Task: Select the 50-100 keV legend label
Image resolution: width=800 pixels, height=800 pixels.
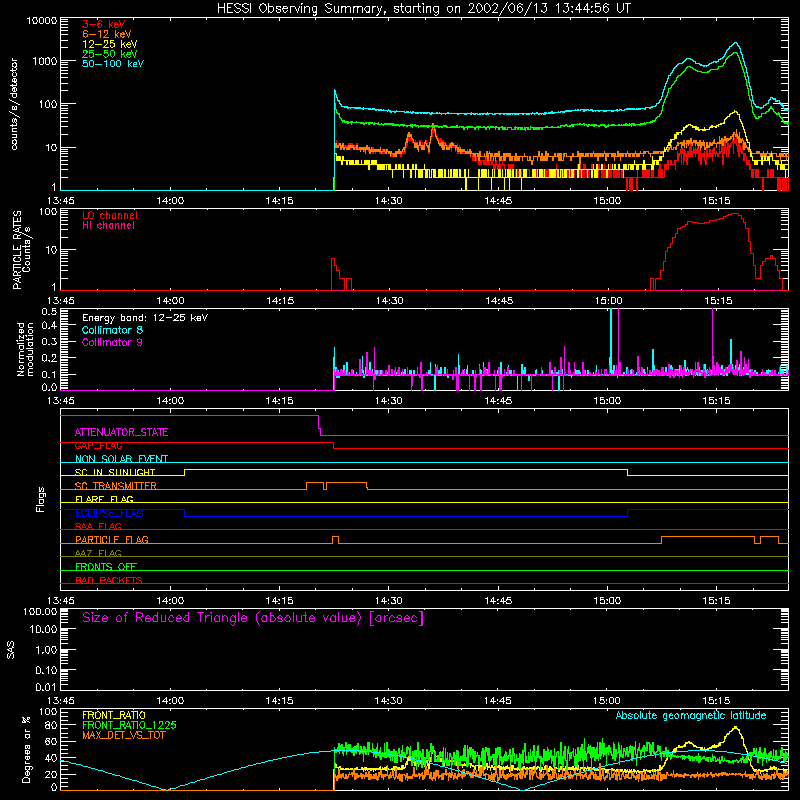Action: click(113, 64)
